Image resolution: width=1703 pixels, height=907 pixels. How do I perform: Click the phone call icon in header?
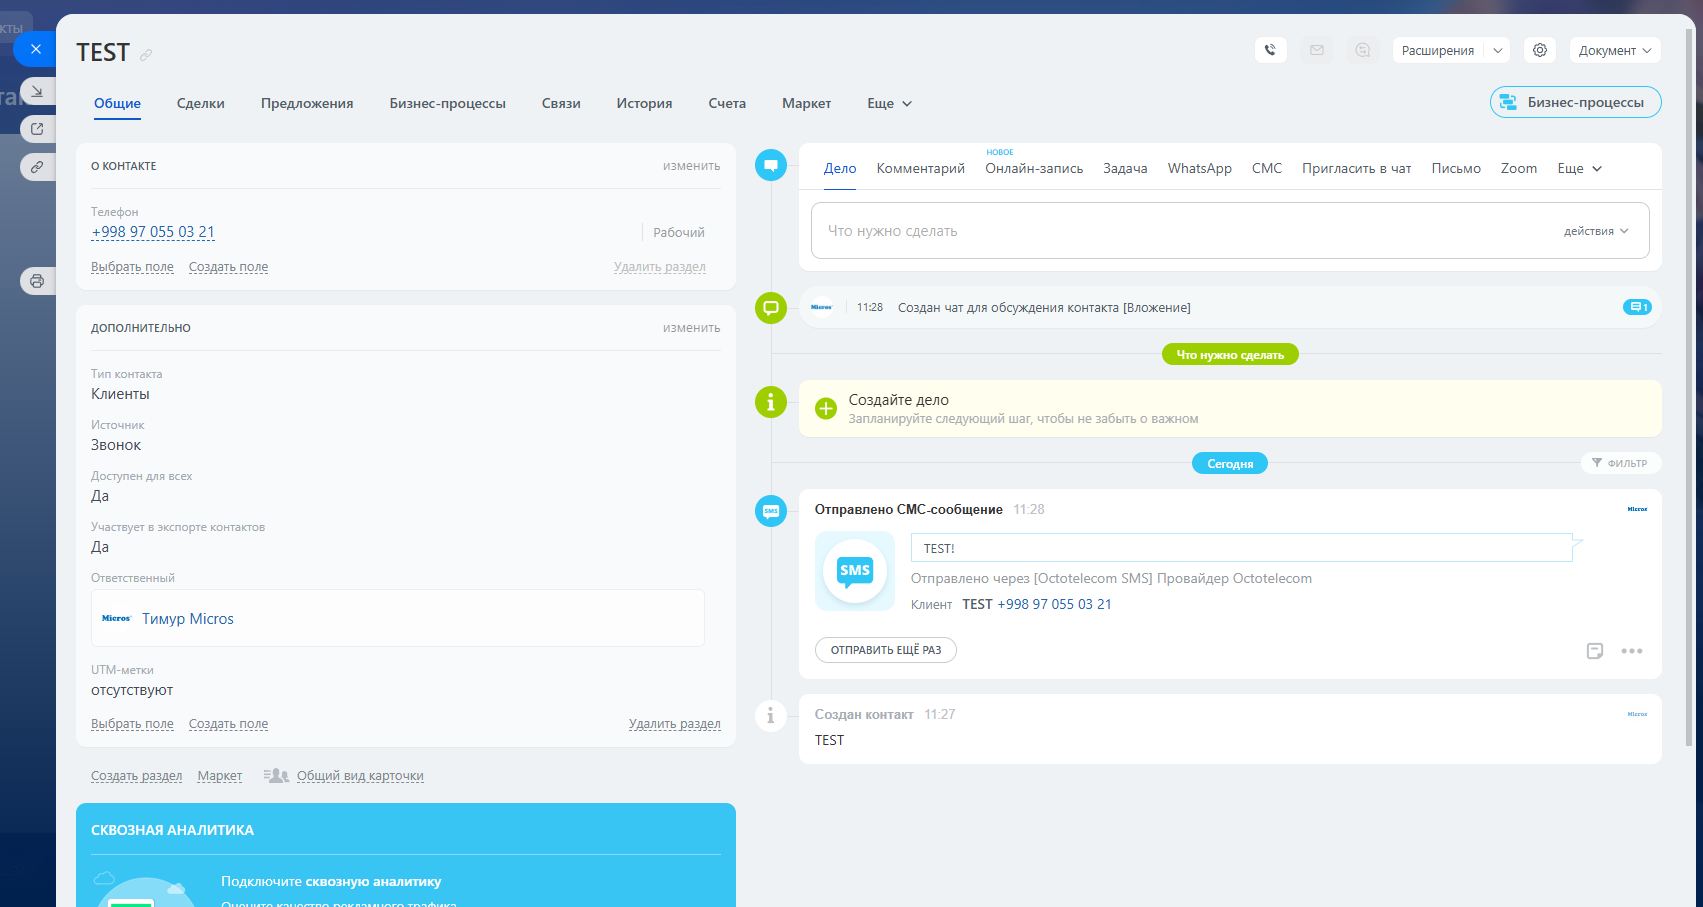pos(1270,50)
